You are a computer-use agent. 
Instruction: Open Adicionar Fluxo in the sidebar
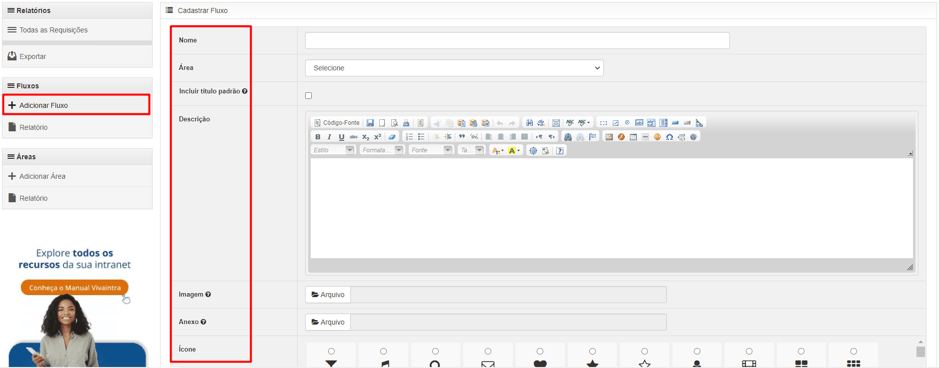pos(76,105)
